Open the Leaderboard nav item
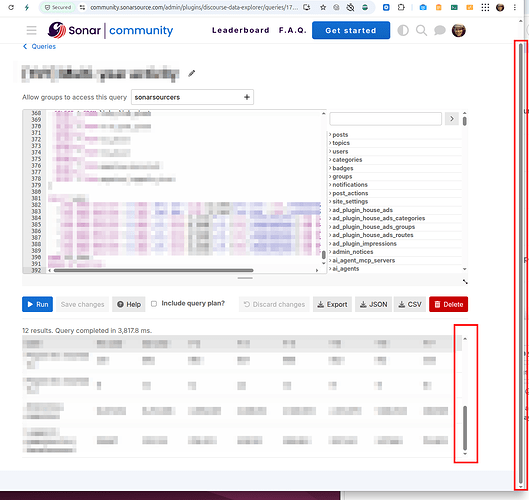Screen dimensions: 529x500 tap(241, 30)
